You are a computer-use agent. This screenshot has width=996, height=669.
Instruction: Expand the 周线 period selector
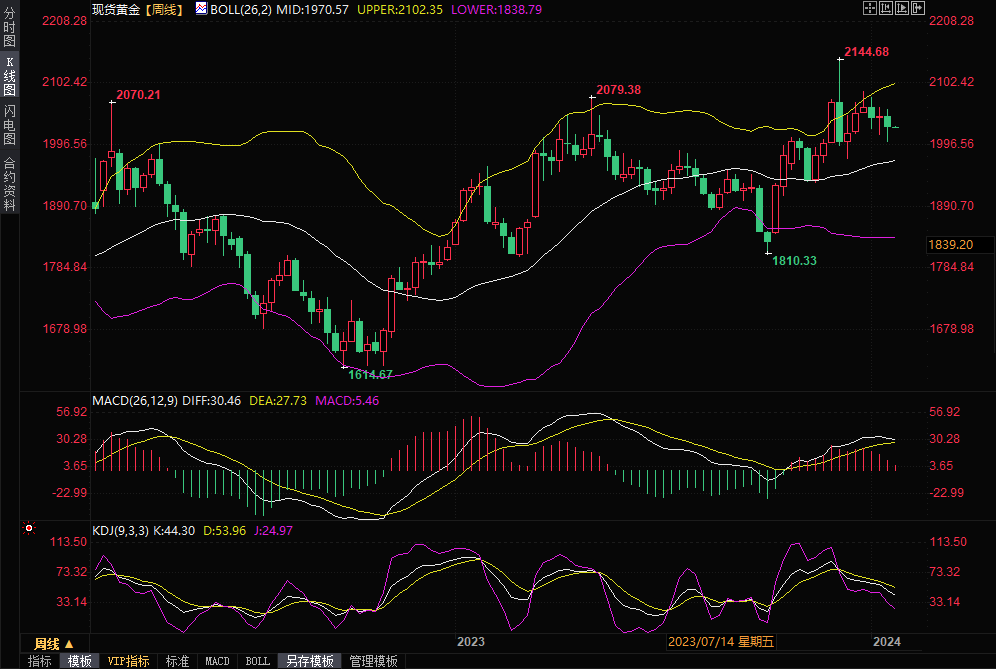tap(54, 643)
